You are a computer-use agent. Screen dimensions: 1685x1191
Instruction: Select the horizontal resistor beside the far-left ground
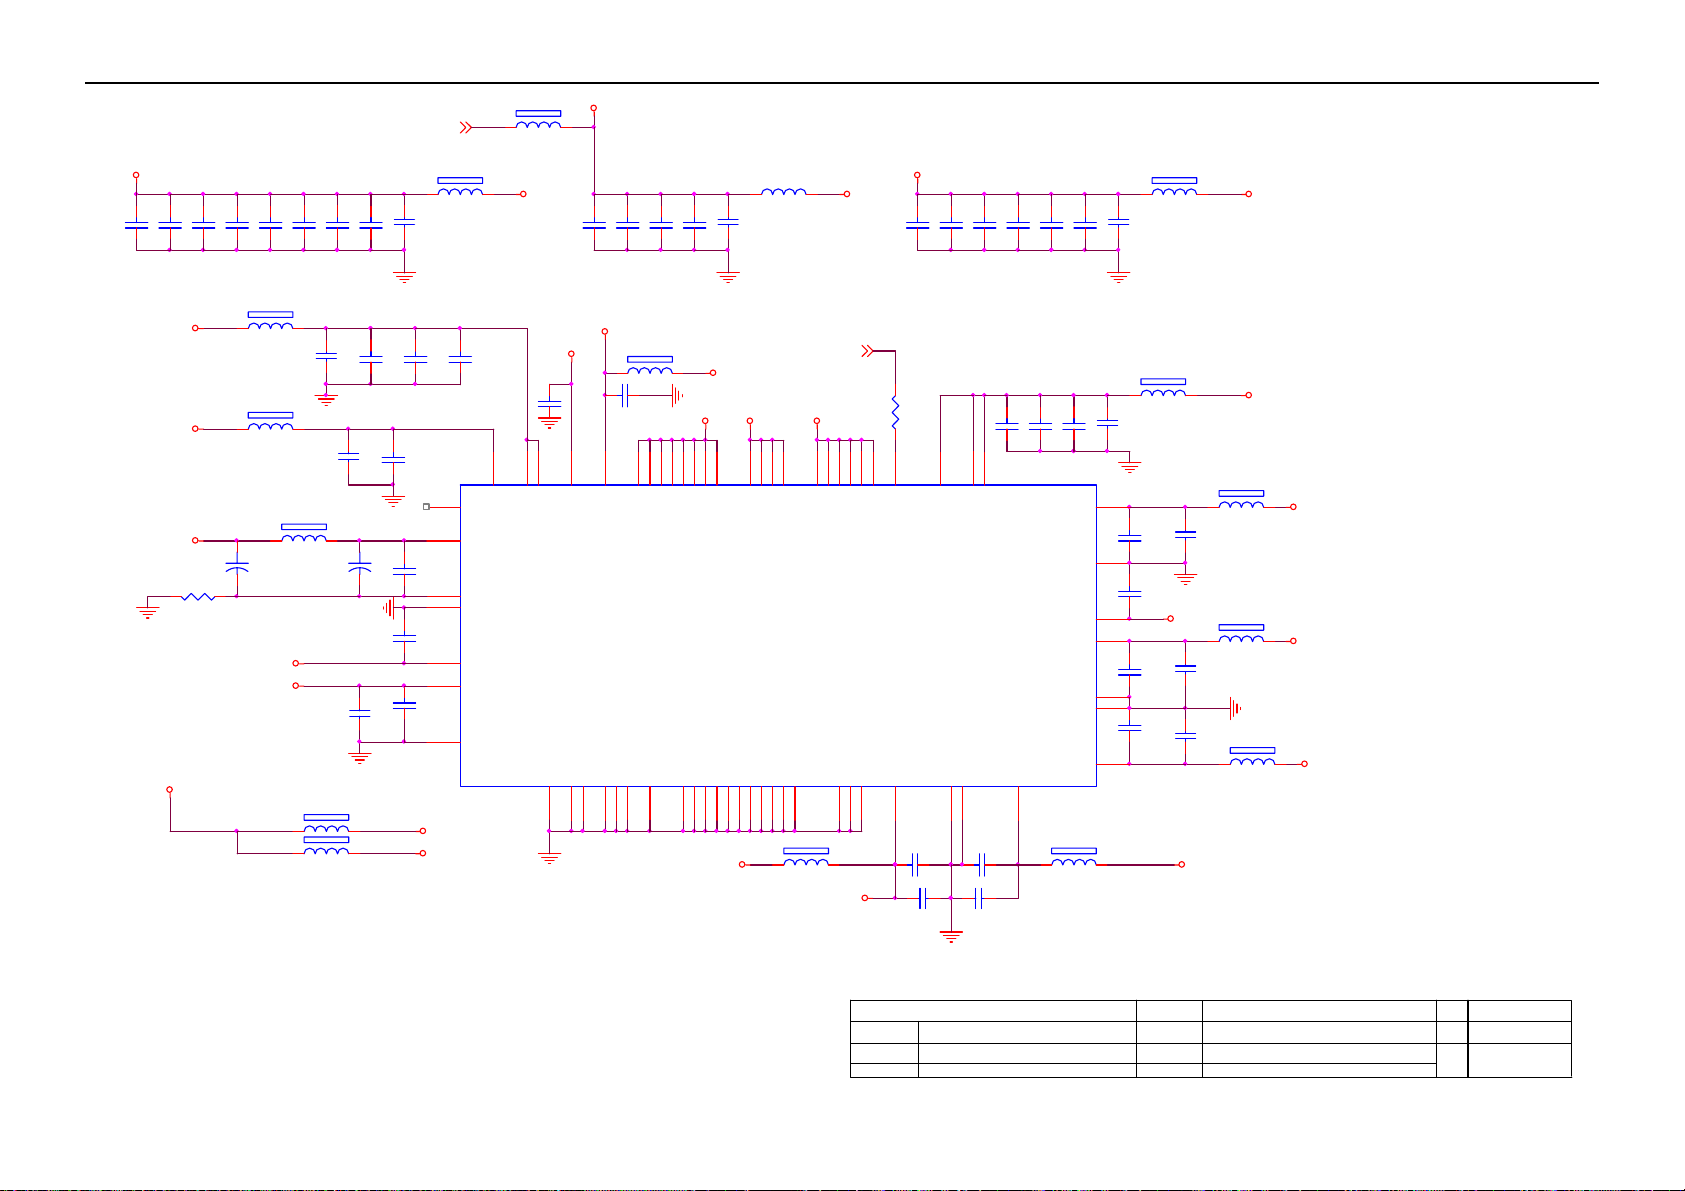198,597
